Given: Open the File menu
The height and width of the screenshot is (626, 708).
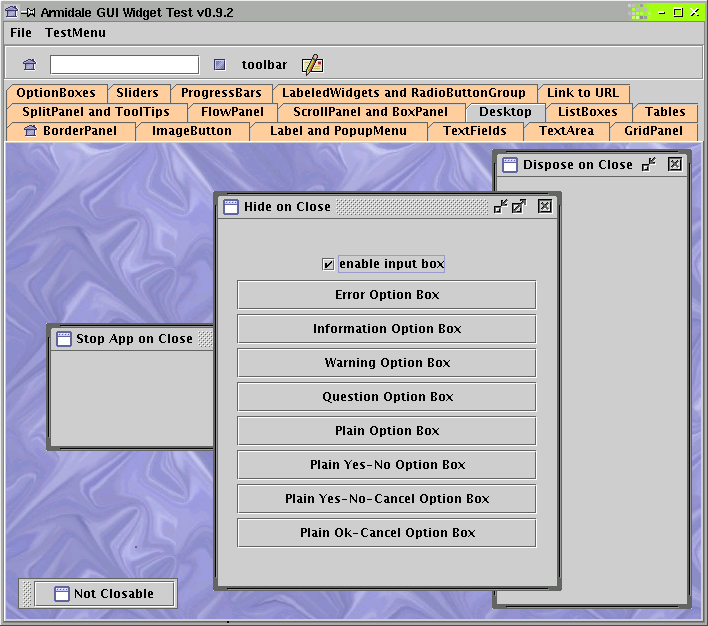Looking at the screenshot, I should [21, 33].
